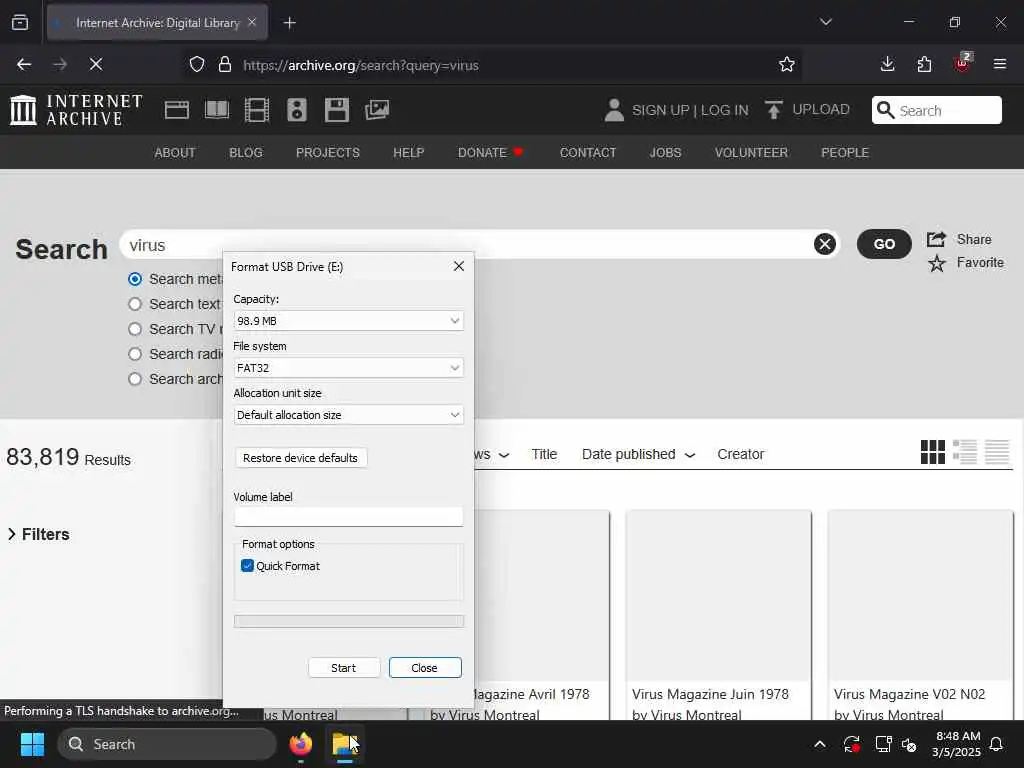Open the Firefox extensions menu
Viewport: 1024px width, 768px height.
pyautogui.click(x=924, y=64)
